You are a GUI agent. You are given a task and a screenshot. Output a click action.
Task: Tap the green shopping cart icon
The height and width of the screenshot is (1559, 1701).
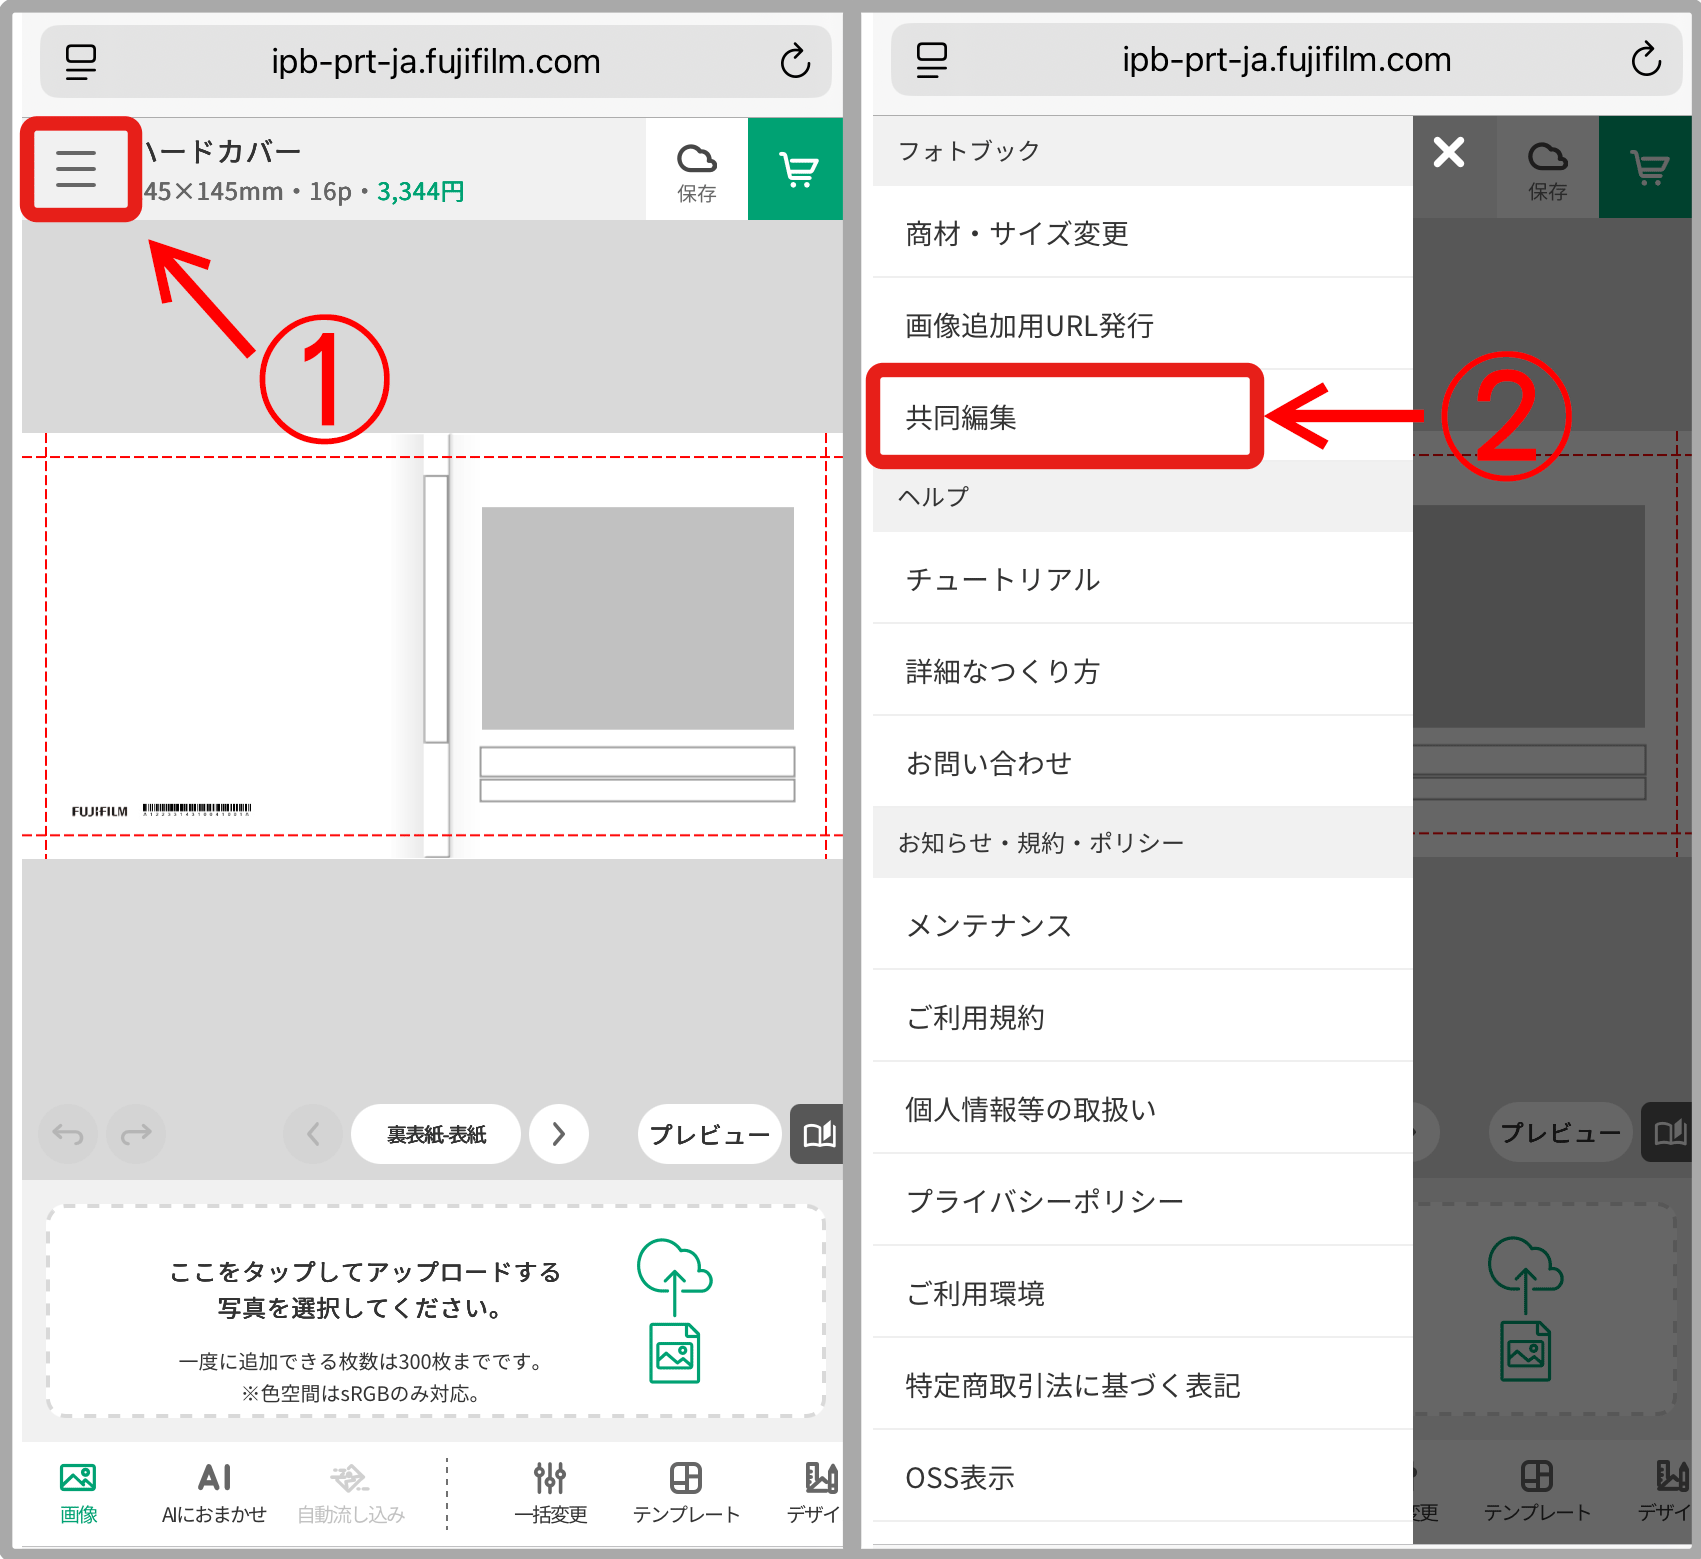tap(796, 169)
